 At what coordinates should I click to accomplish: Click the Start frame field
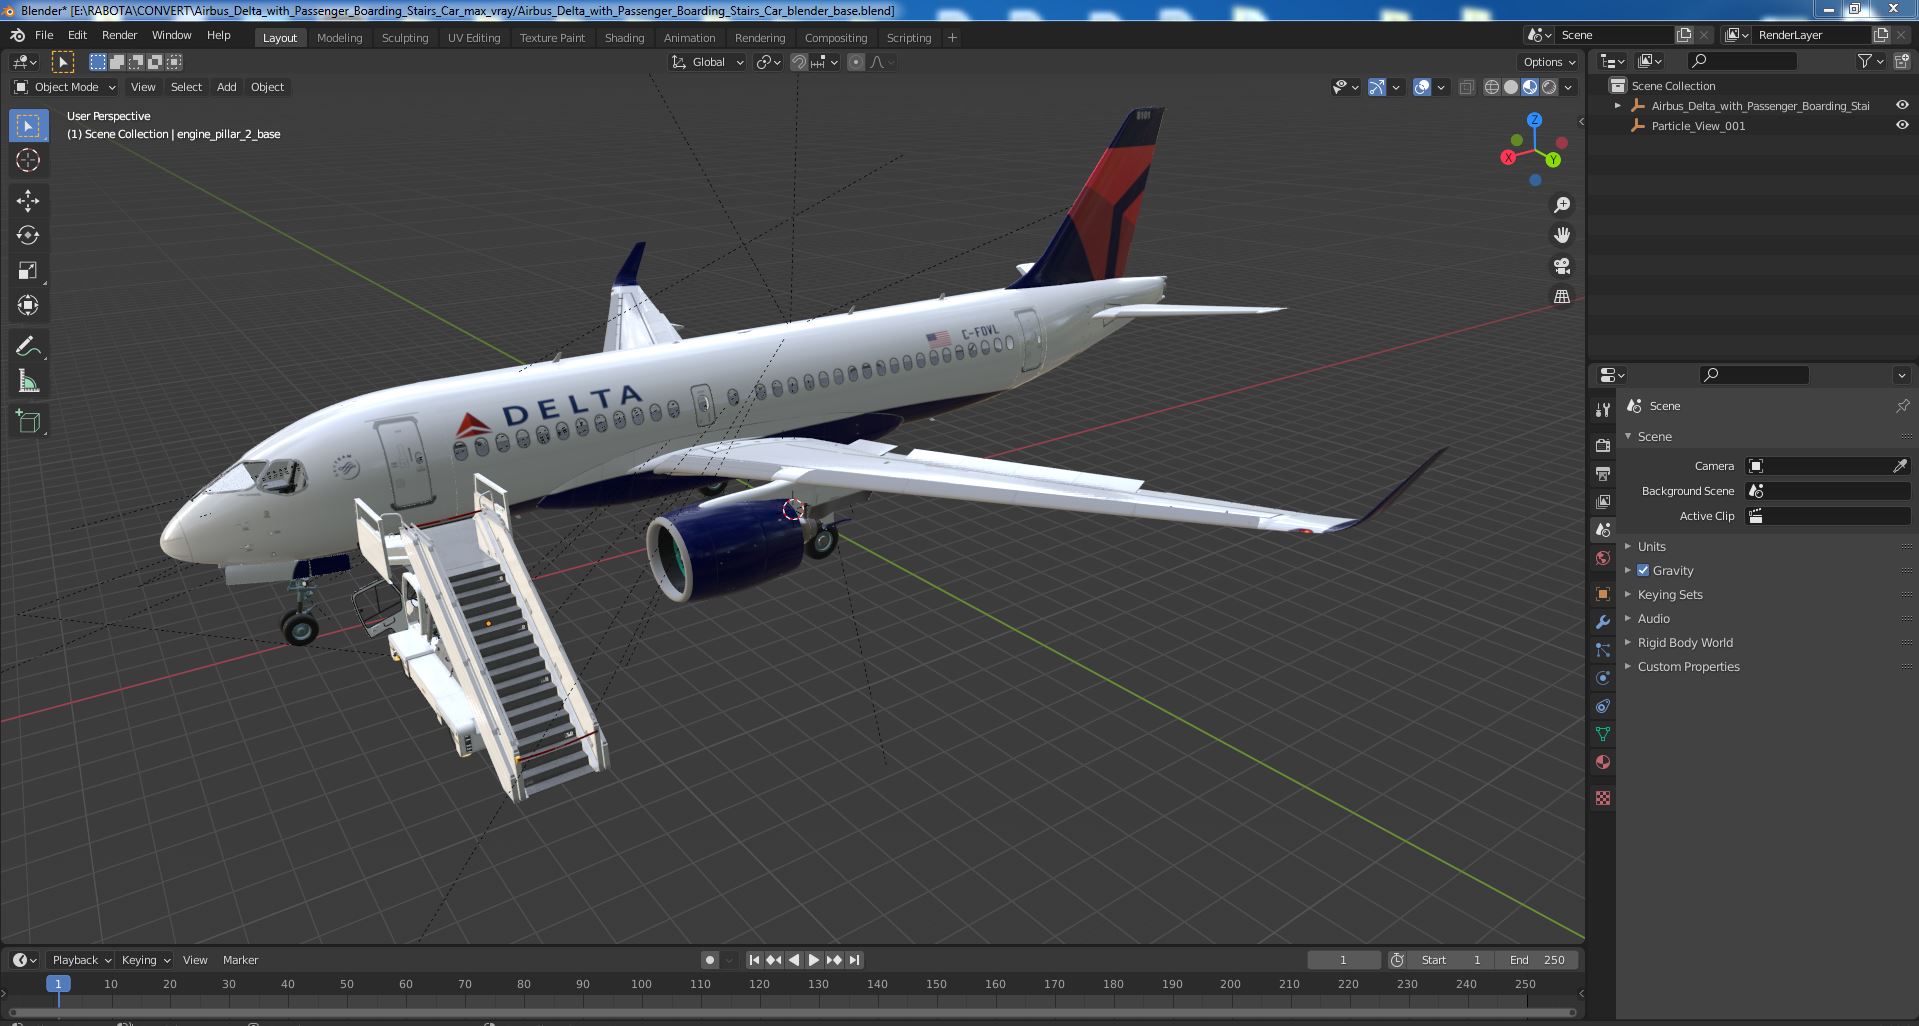1450,960
